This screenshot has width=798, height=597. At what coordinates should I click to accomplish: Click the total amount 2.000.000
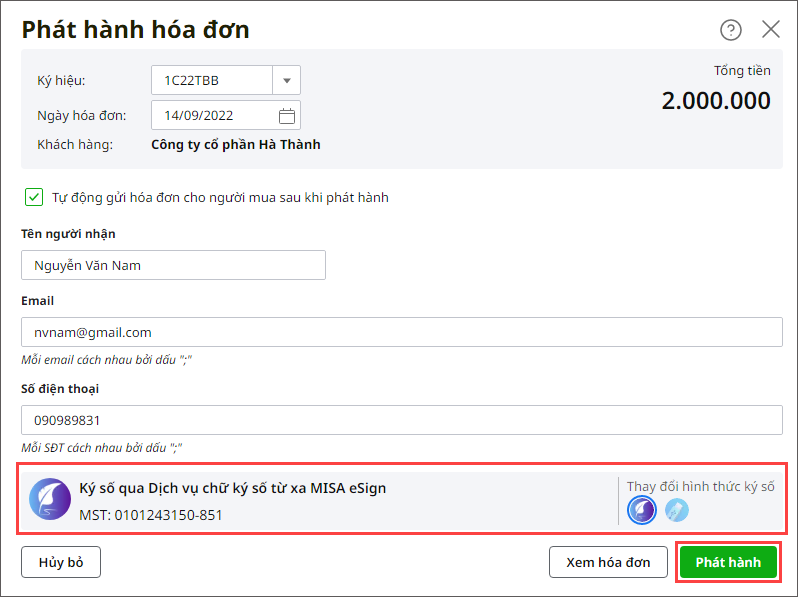(x=716, y=101)
